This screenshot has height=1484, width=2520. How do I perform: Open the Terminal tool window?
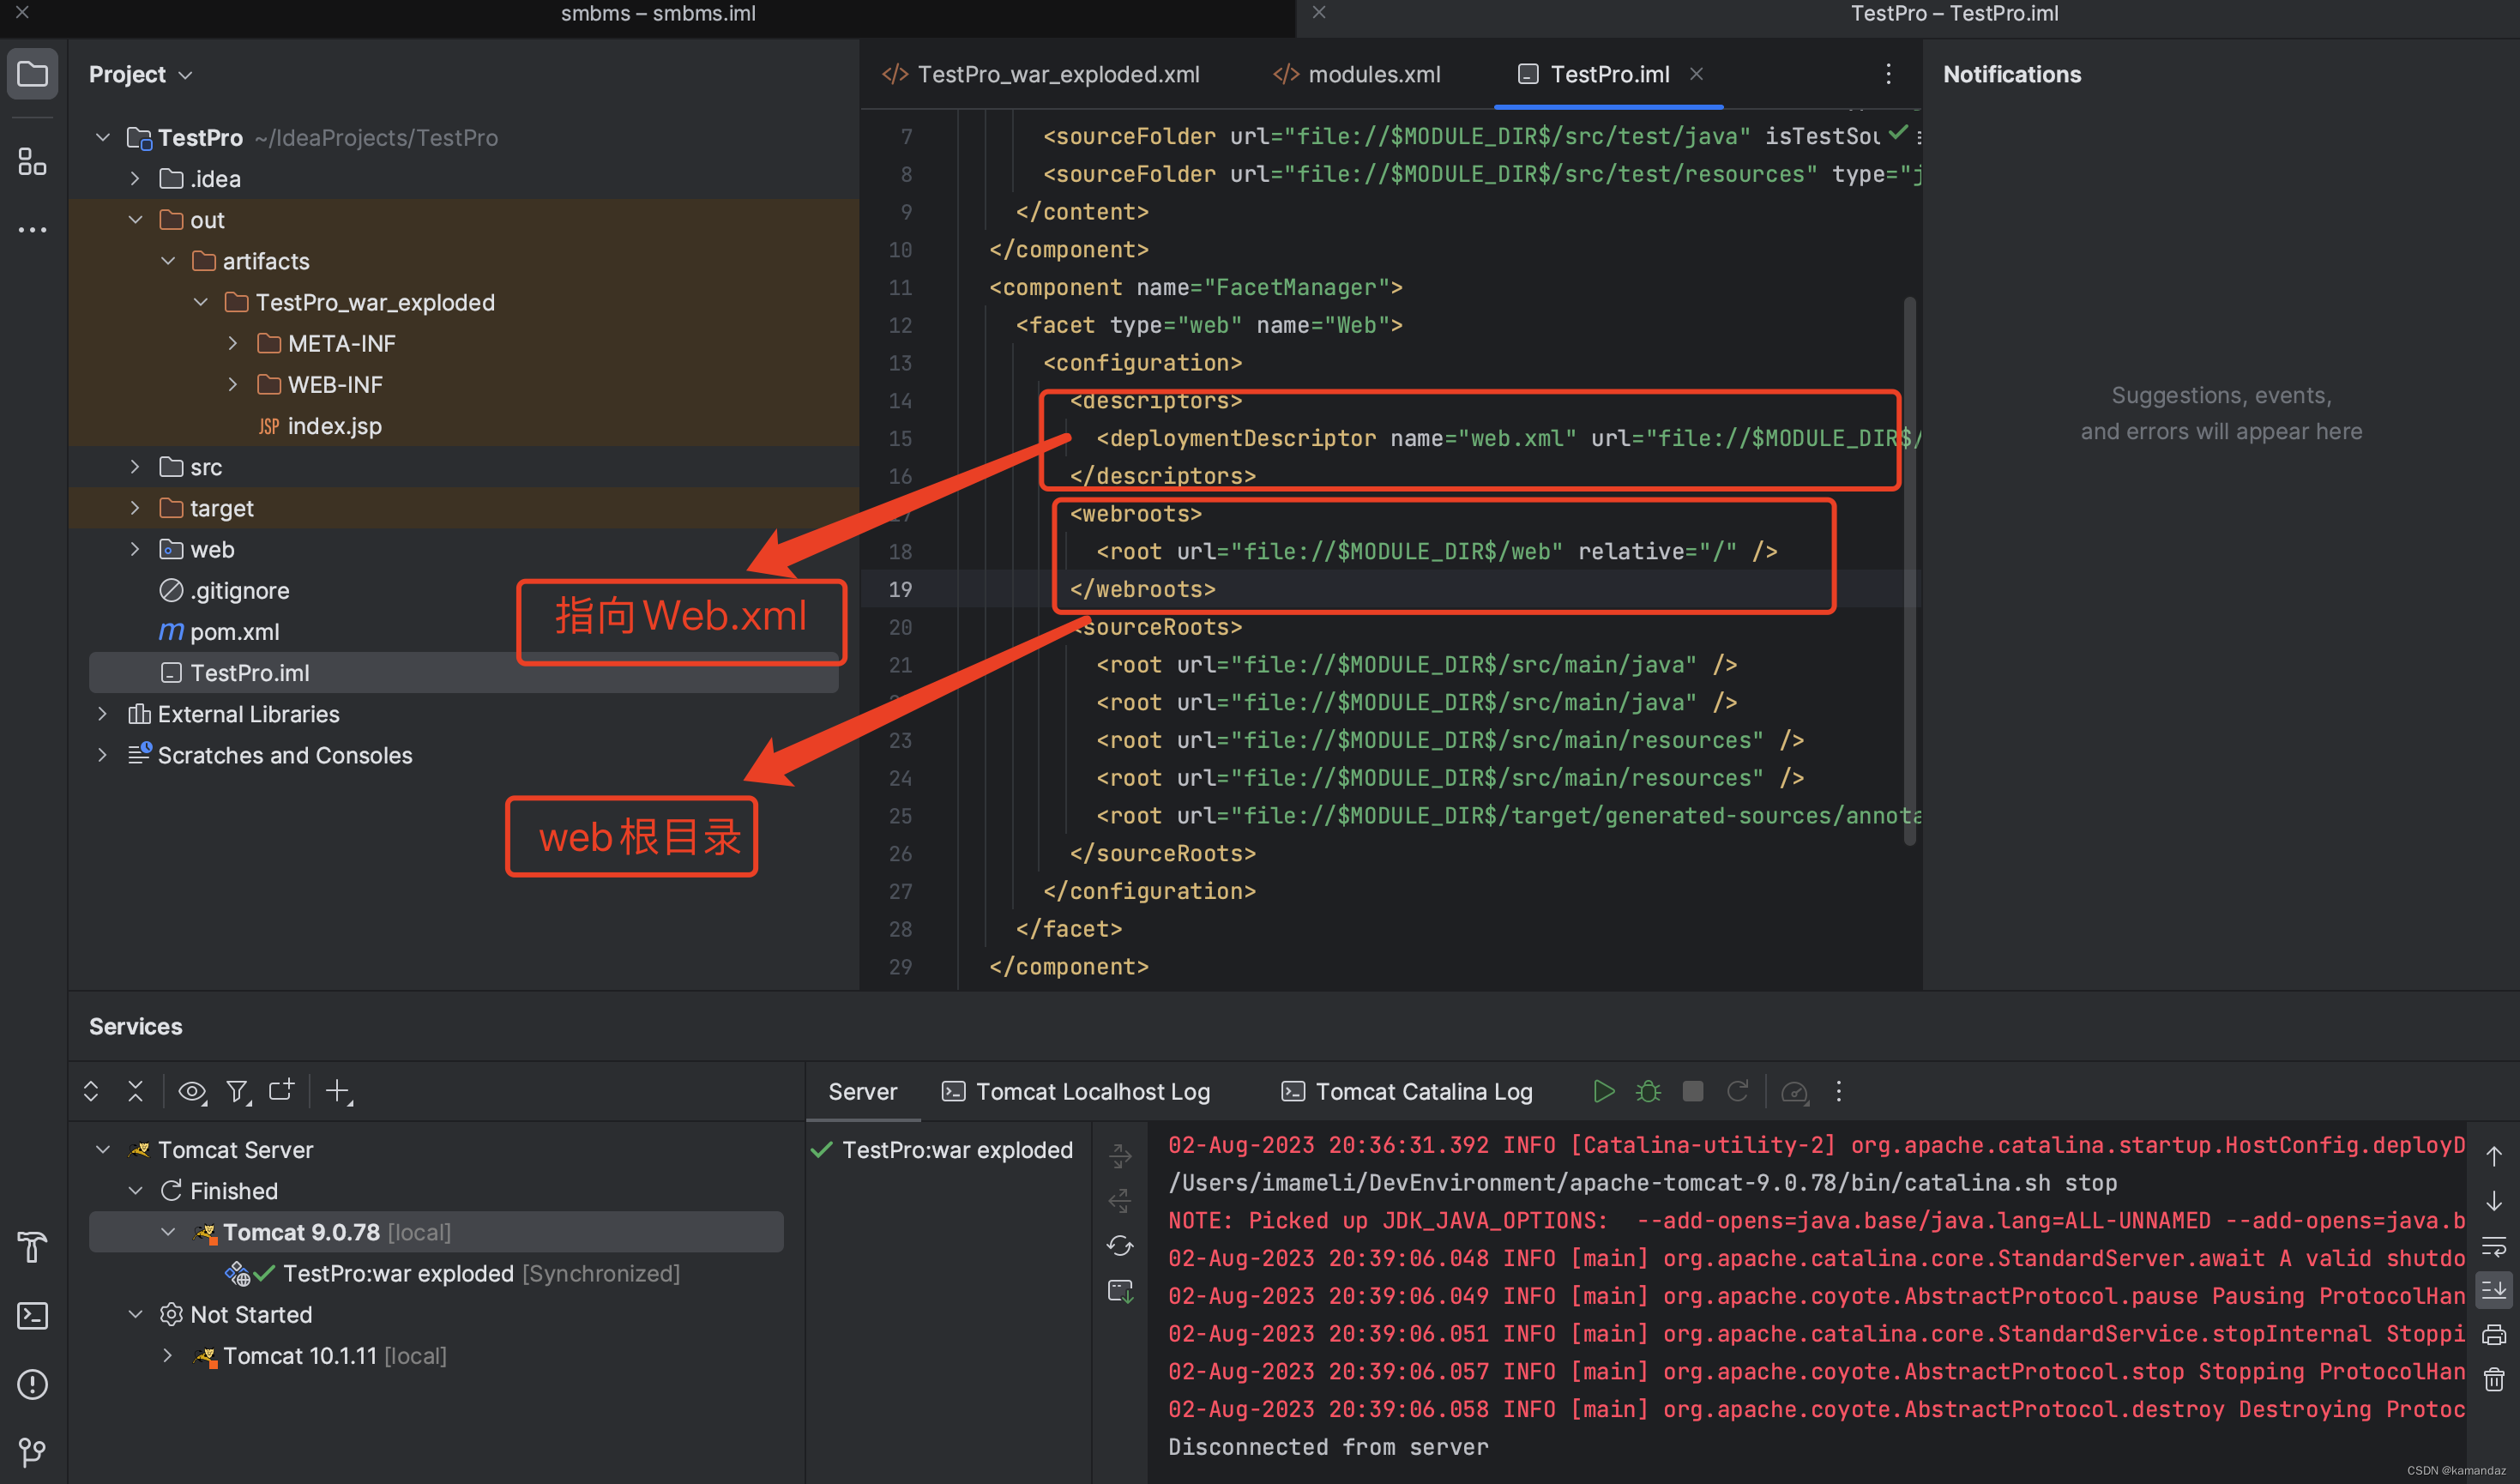pos(33,1315)
